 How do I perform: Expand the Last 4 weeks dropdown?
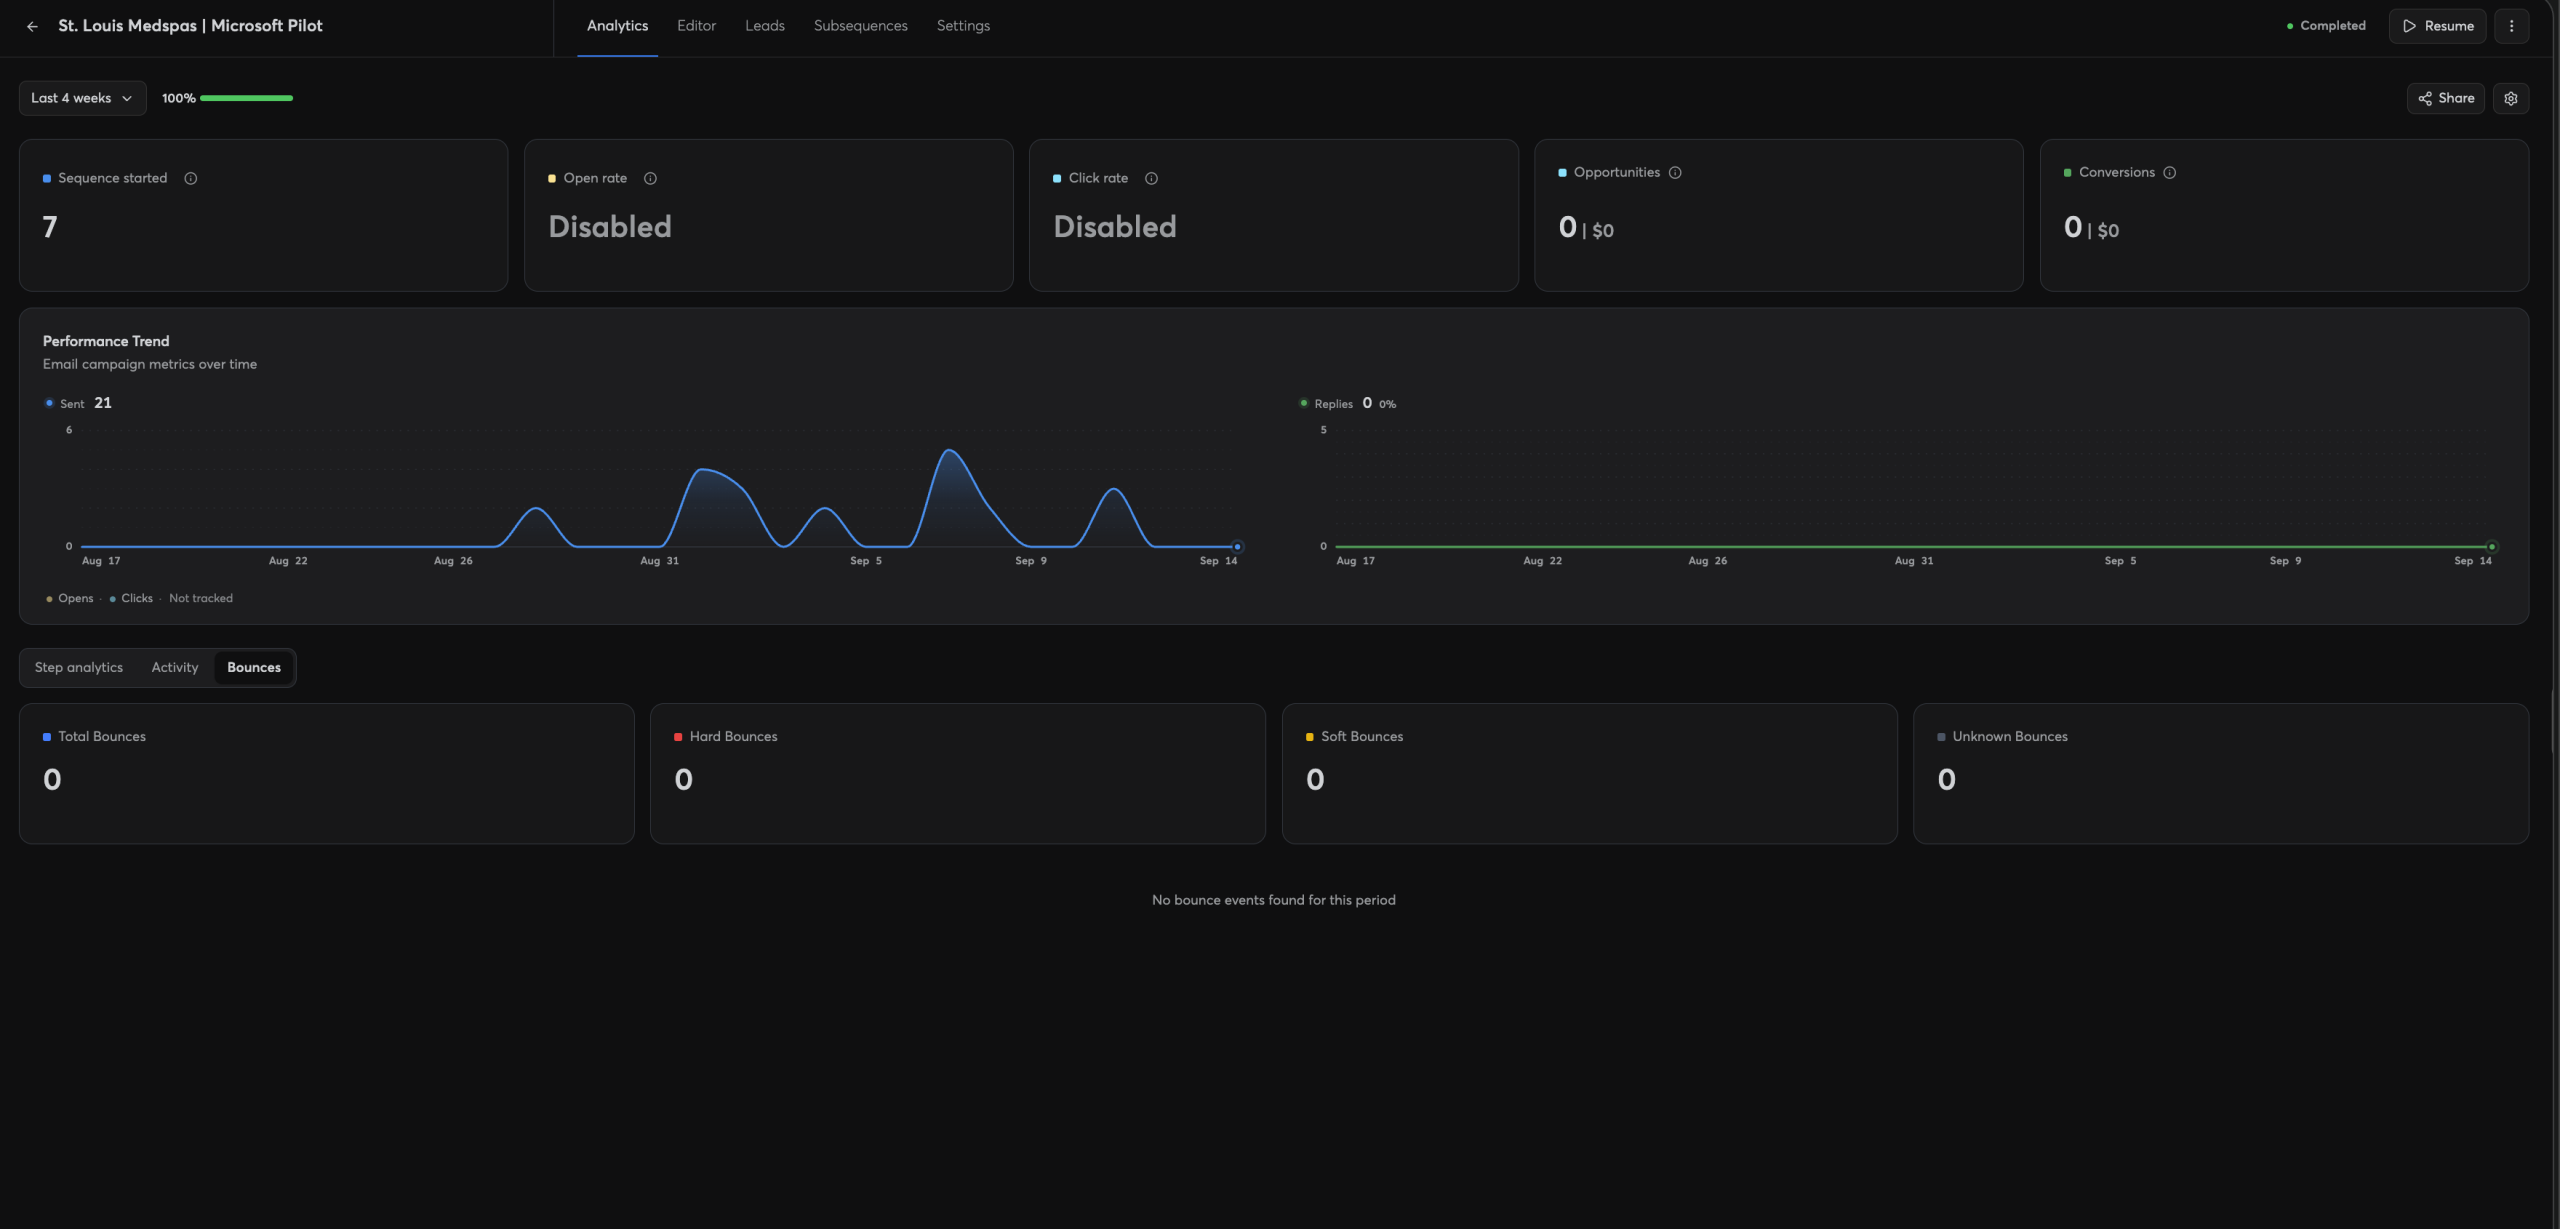[x=82, y=98]
